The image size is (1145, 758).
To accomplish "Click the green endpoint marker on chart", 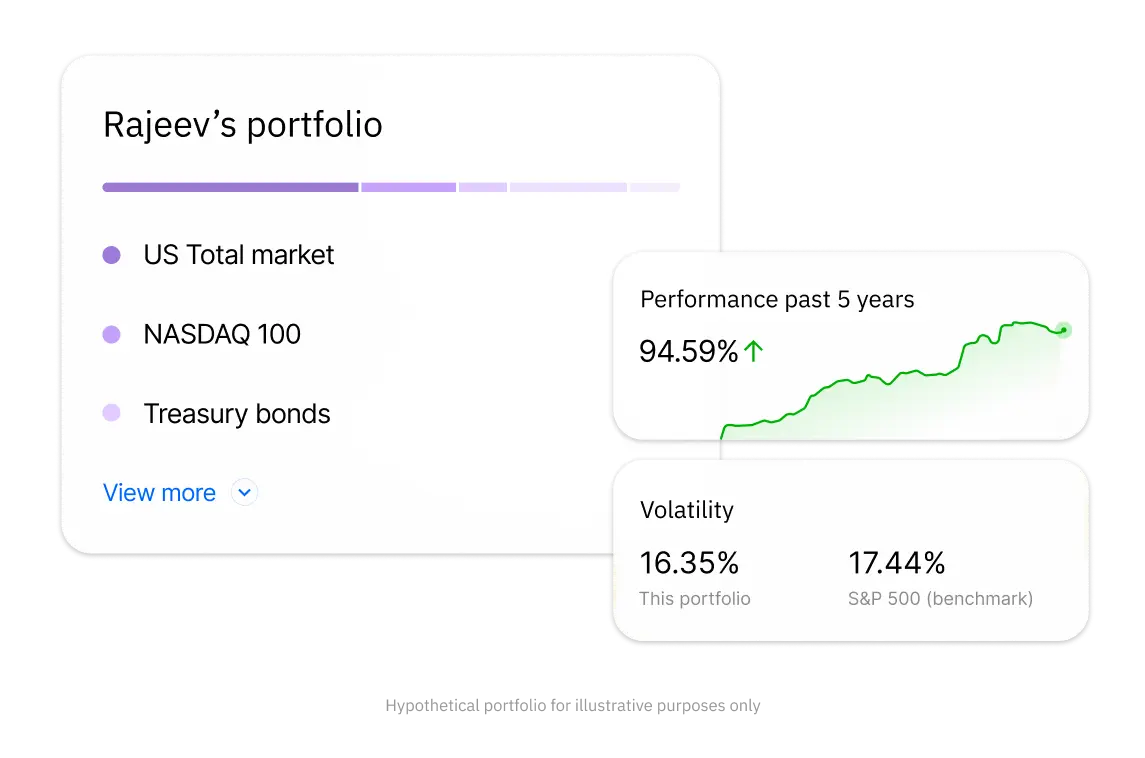I will 1063,330.
